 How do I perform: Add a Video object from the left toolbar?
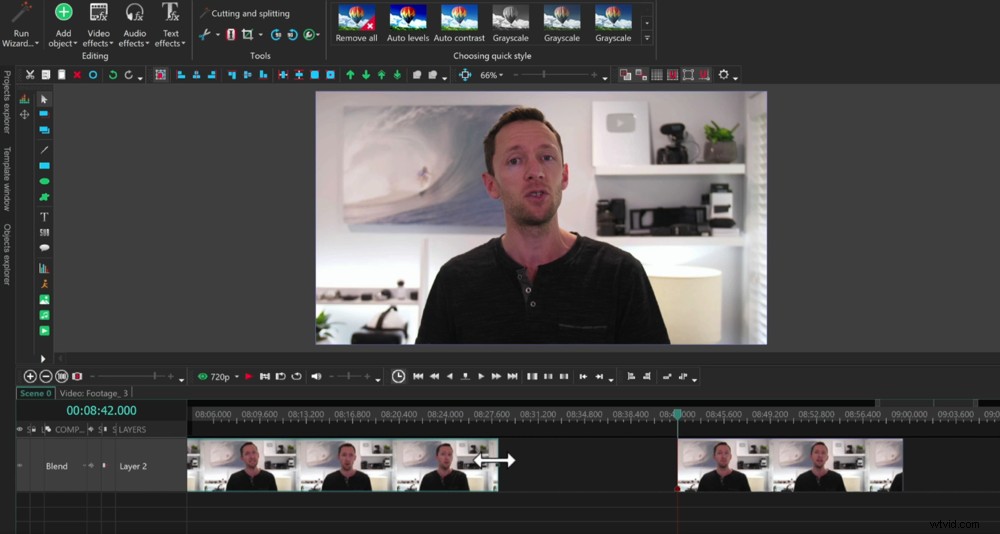point(44,330)
